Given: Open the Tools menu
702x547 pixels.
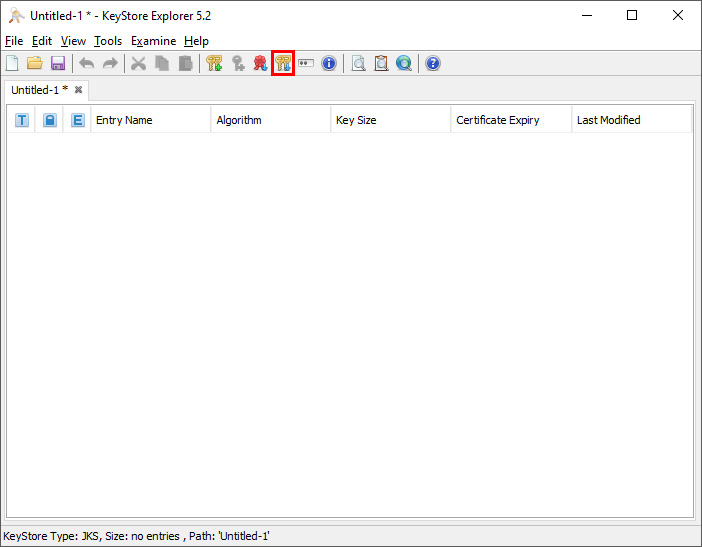Looking at the screenshot, I should (108, 41).
